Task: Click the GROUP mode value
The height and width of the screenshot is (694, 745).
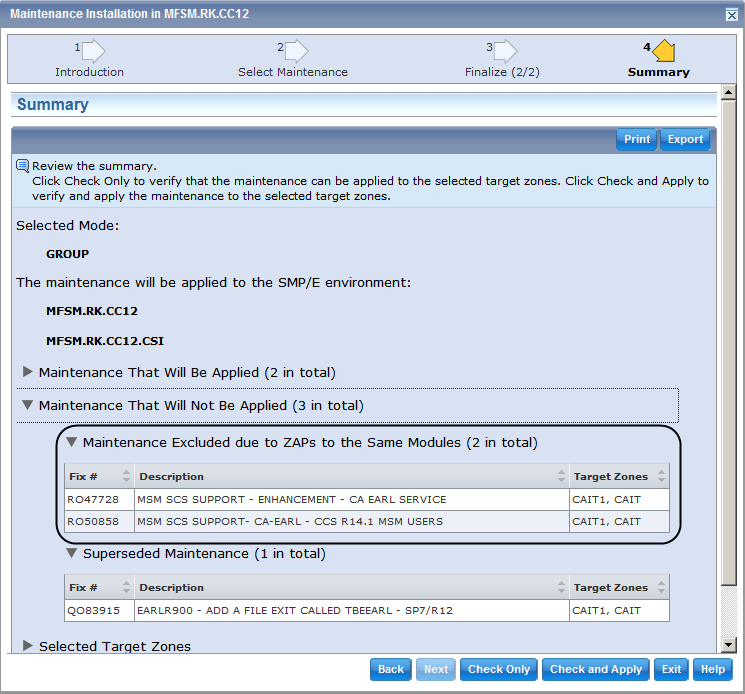Action: [67, 254]
